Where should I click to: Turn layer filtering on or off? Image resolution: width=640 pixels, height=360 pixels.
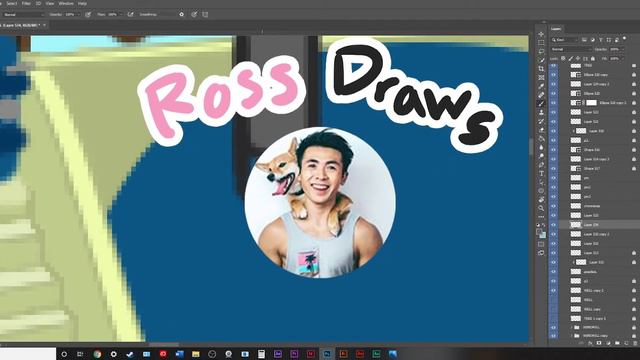coord(624,38)
